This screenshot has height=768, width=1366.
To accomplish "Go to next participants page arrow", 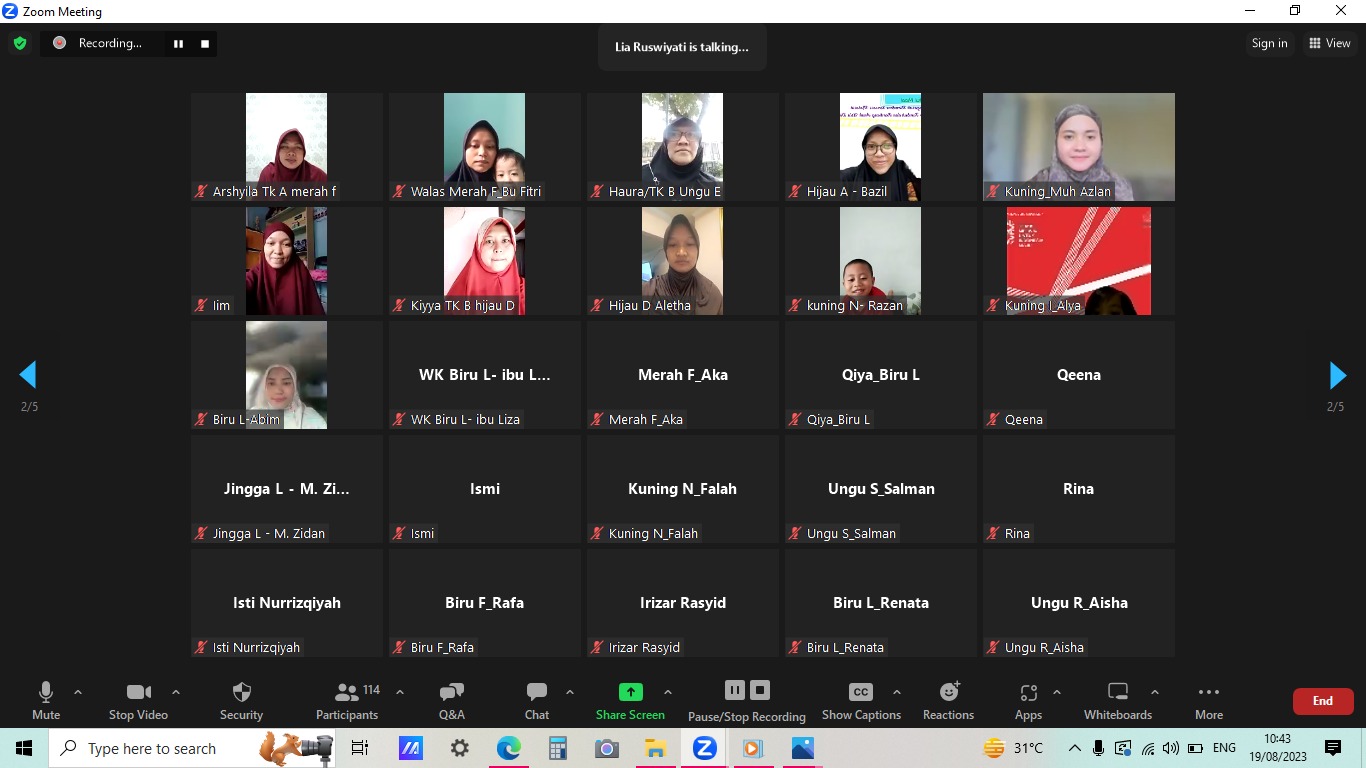I will click(x=1337, y=375).
